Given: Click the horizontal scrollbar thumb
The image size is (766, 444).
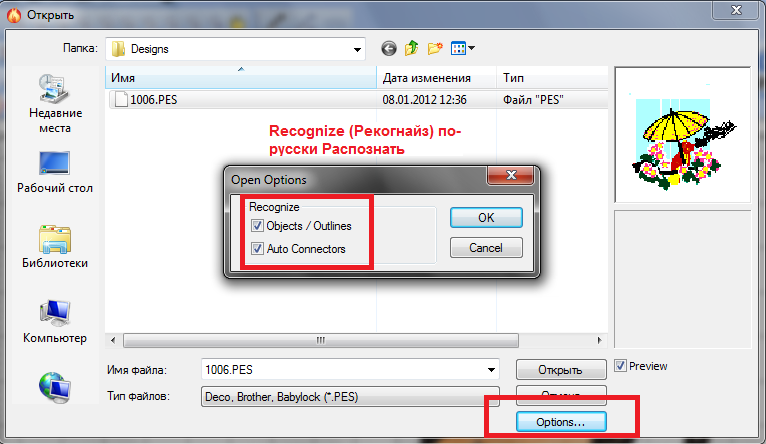Looking at the screenshot, I should tap(320, 340).
